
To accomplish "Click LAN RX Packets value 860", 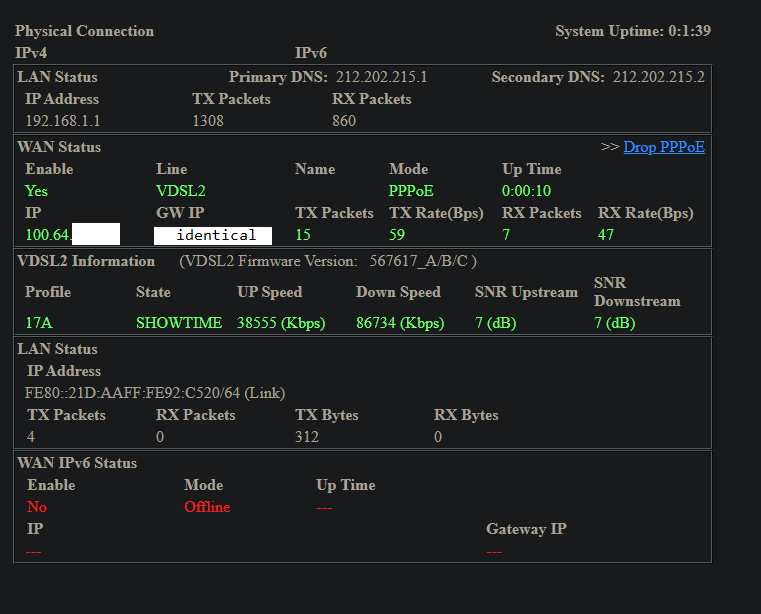I will pos(344,120).
